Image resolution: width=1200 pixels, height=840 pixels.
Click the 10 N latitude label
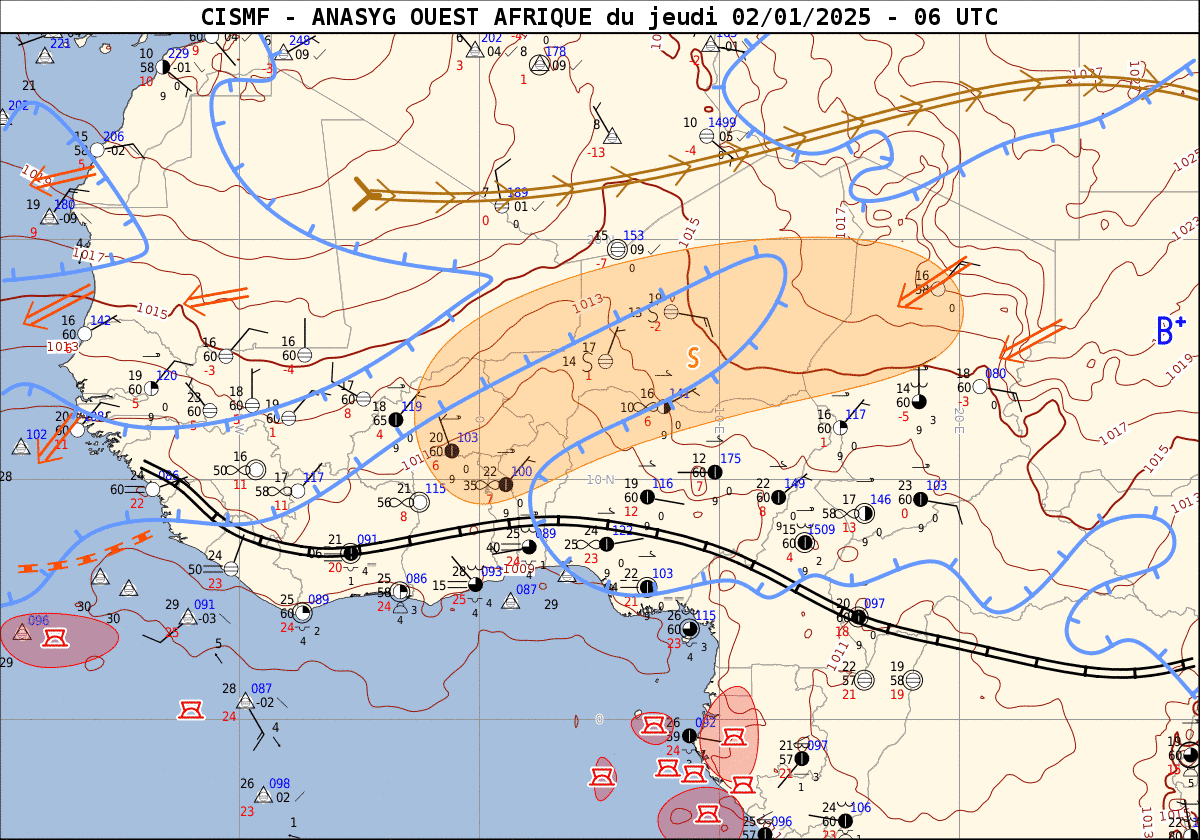[600, 480]
